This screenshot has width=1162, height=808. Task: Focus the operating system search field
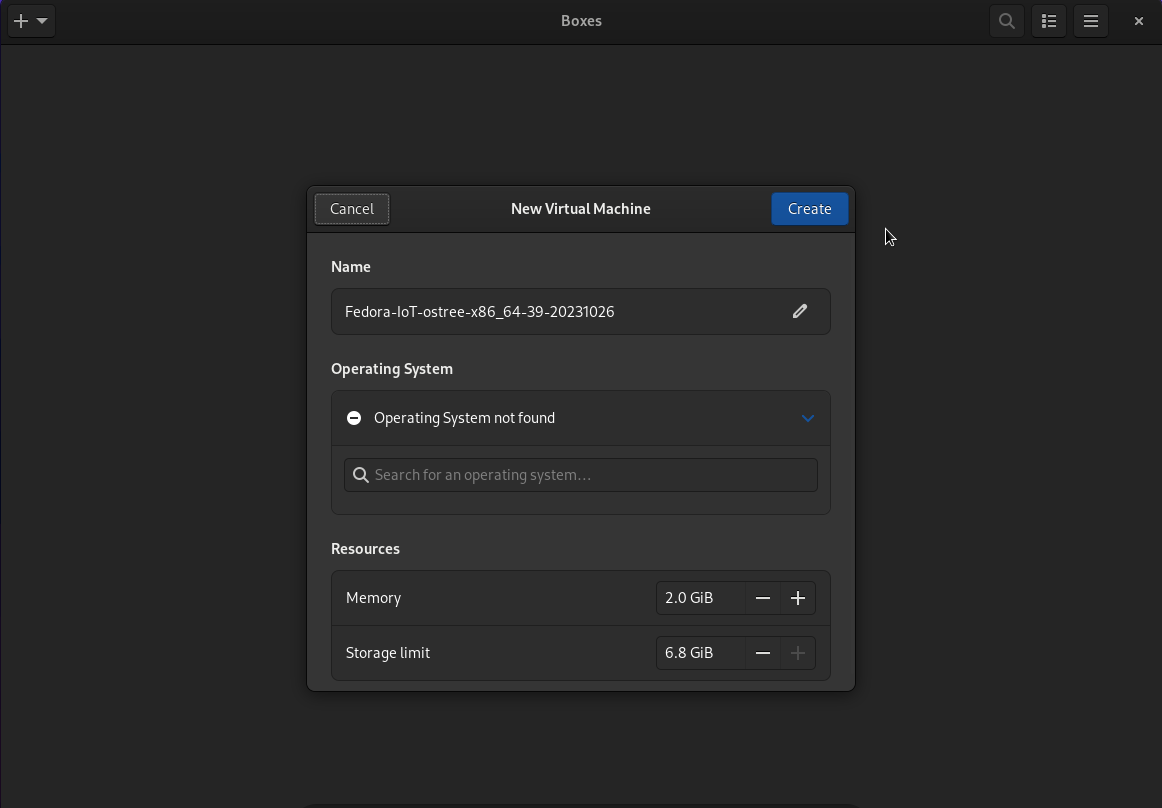pos(580,475)
